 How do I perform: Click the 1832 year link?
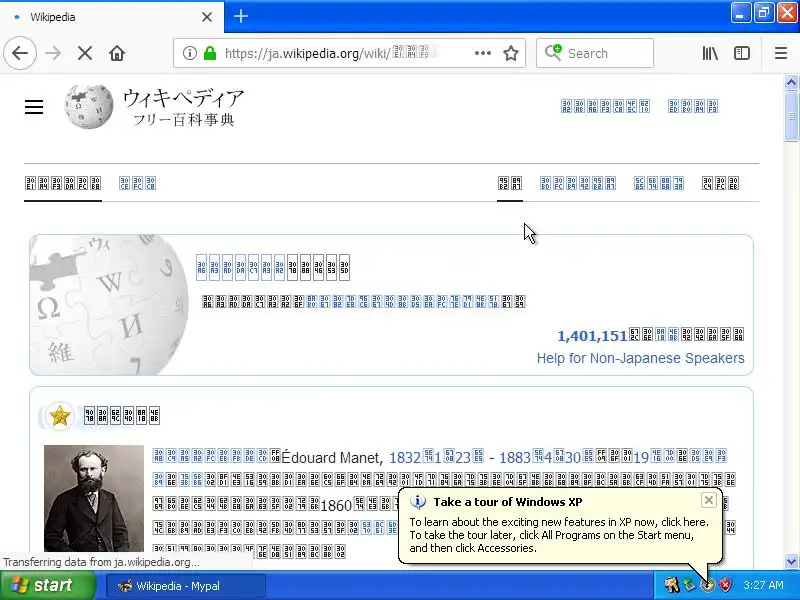[x=405, y=457]
